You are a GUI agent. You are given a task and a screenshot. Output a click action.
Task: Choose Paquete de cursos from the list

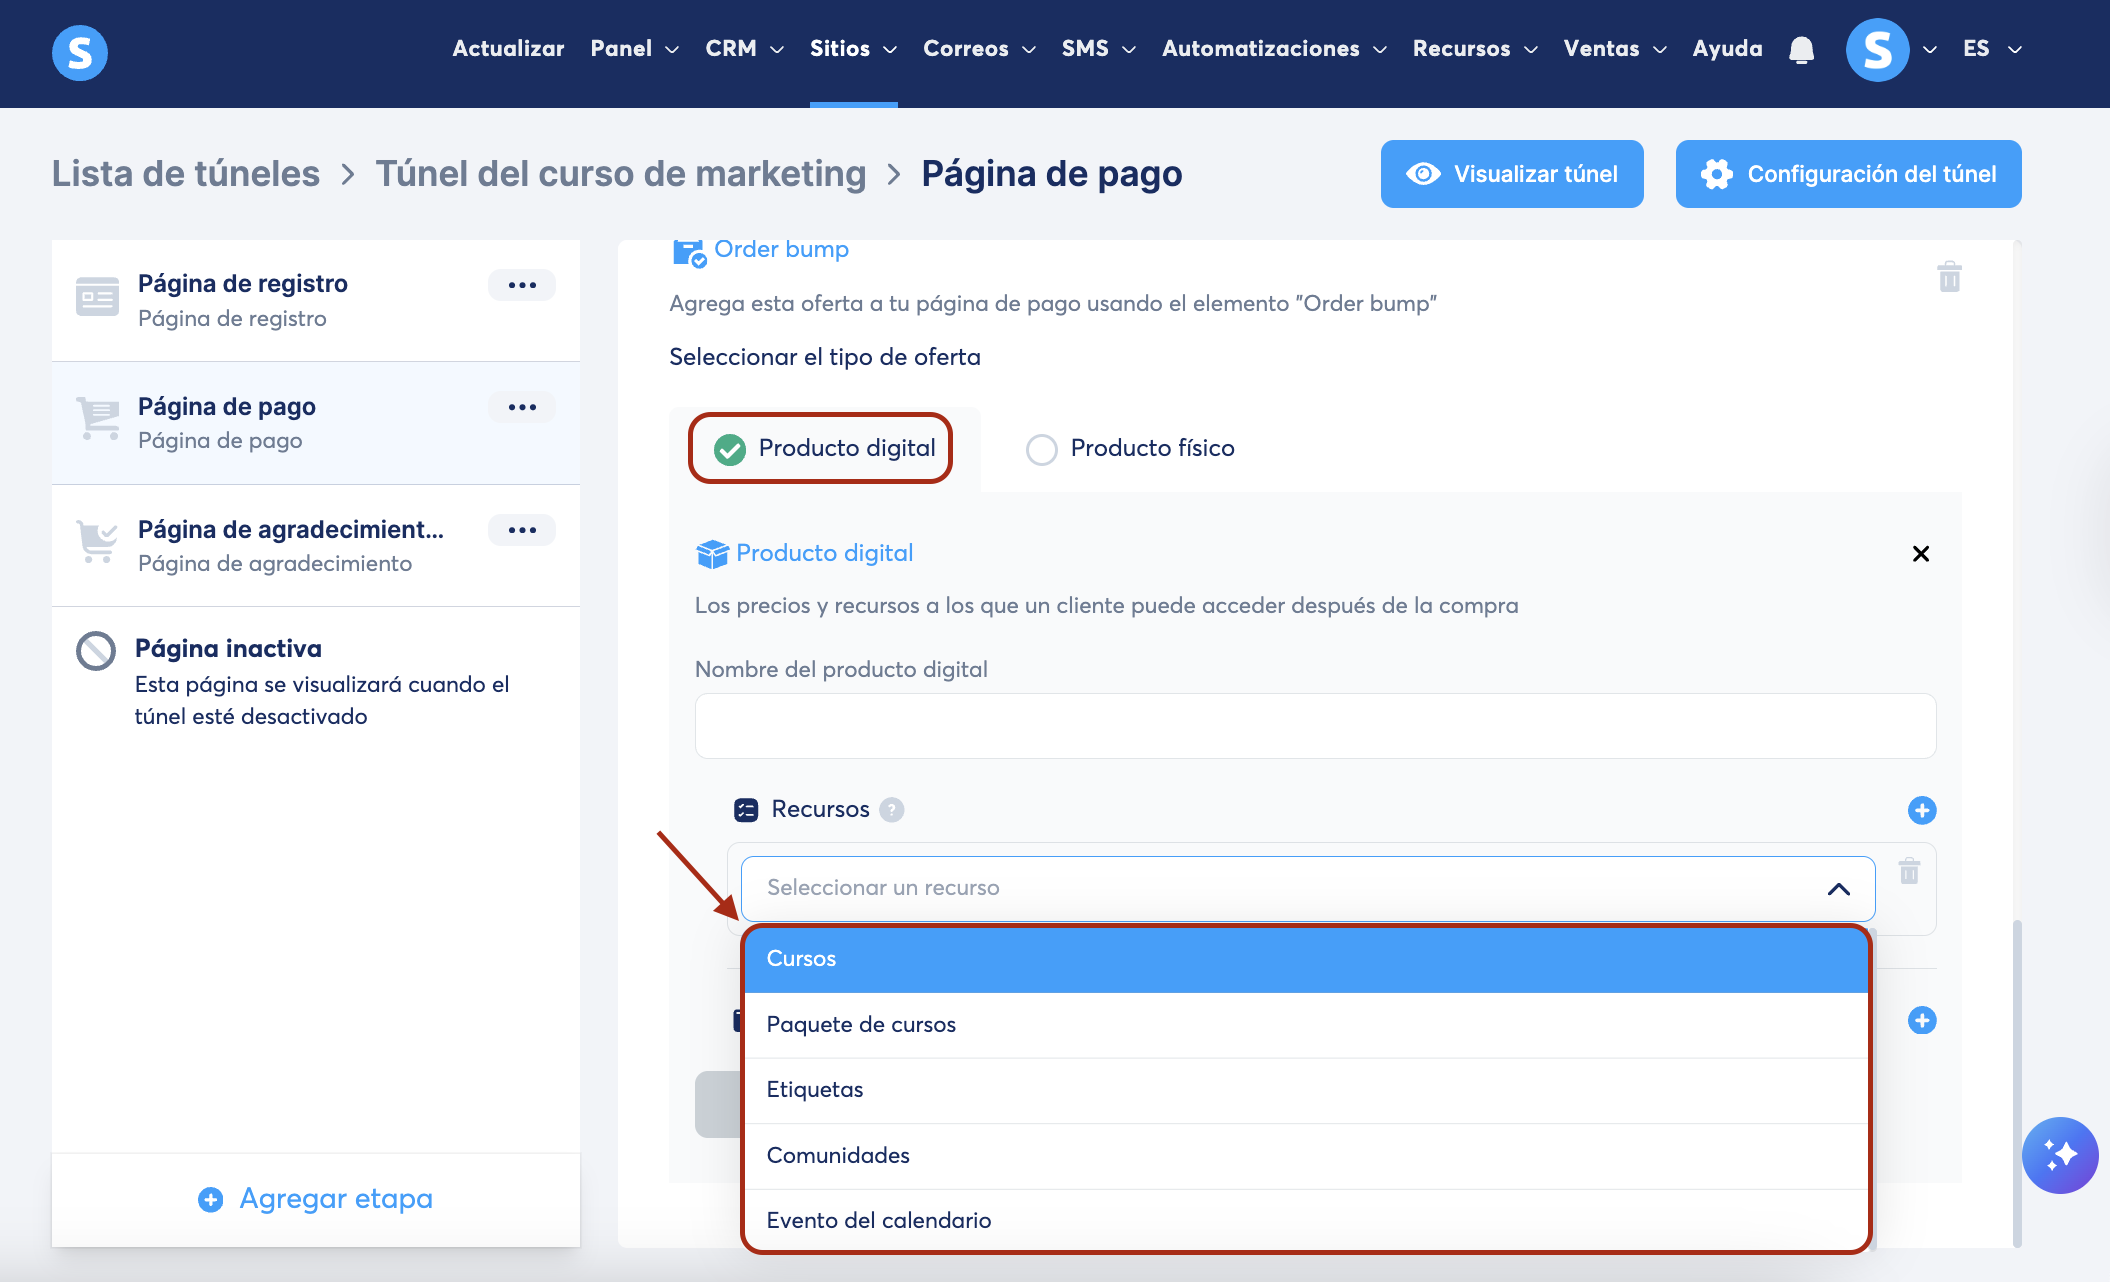pyautogui.click(x=861, y=1024)
